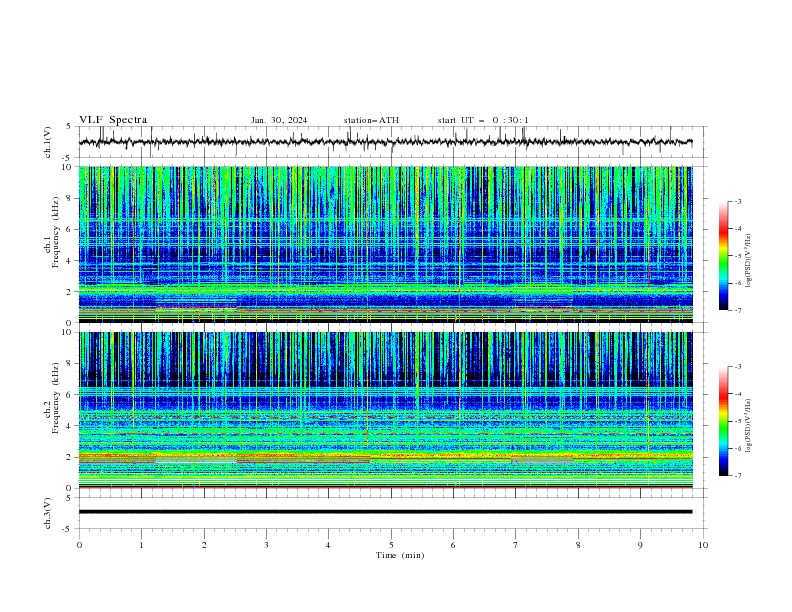Click the "3" tick on the time axis
This screenshot has height=612, width=792.
coord(266,545)
